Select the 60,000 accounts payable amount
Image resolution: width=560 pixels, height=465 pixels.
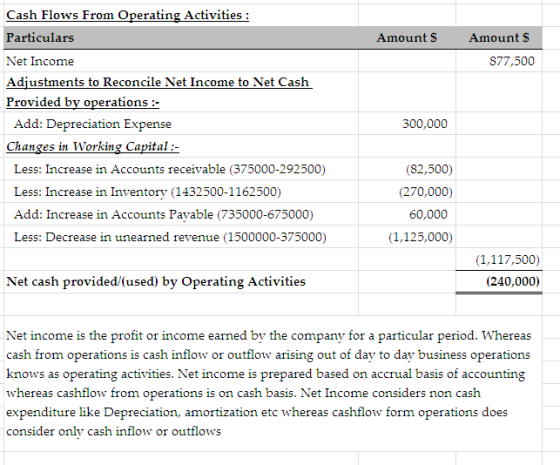[x=428, y=214]
